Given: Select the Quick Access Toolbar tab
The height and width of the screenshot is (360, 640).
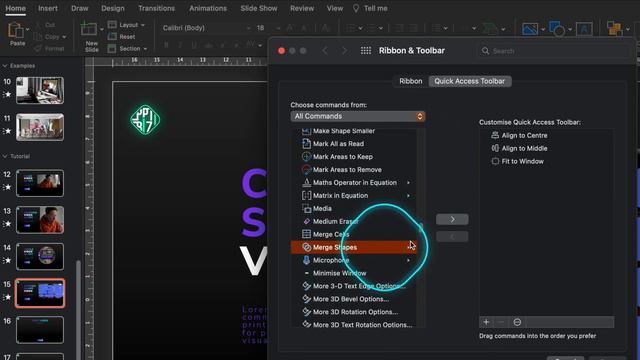Looking at the screenshot, I should [469, 81].
